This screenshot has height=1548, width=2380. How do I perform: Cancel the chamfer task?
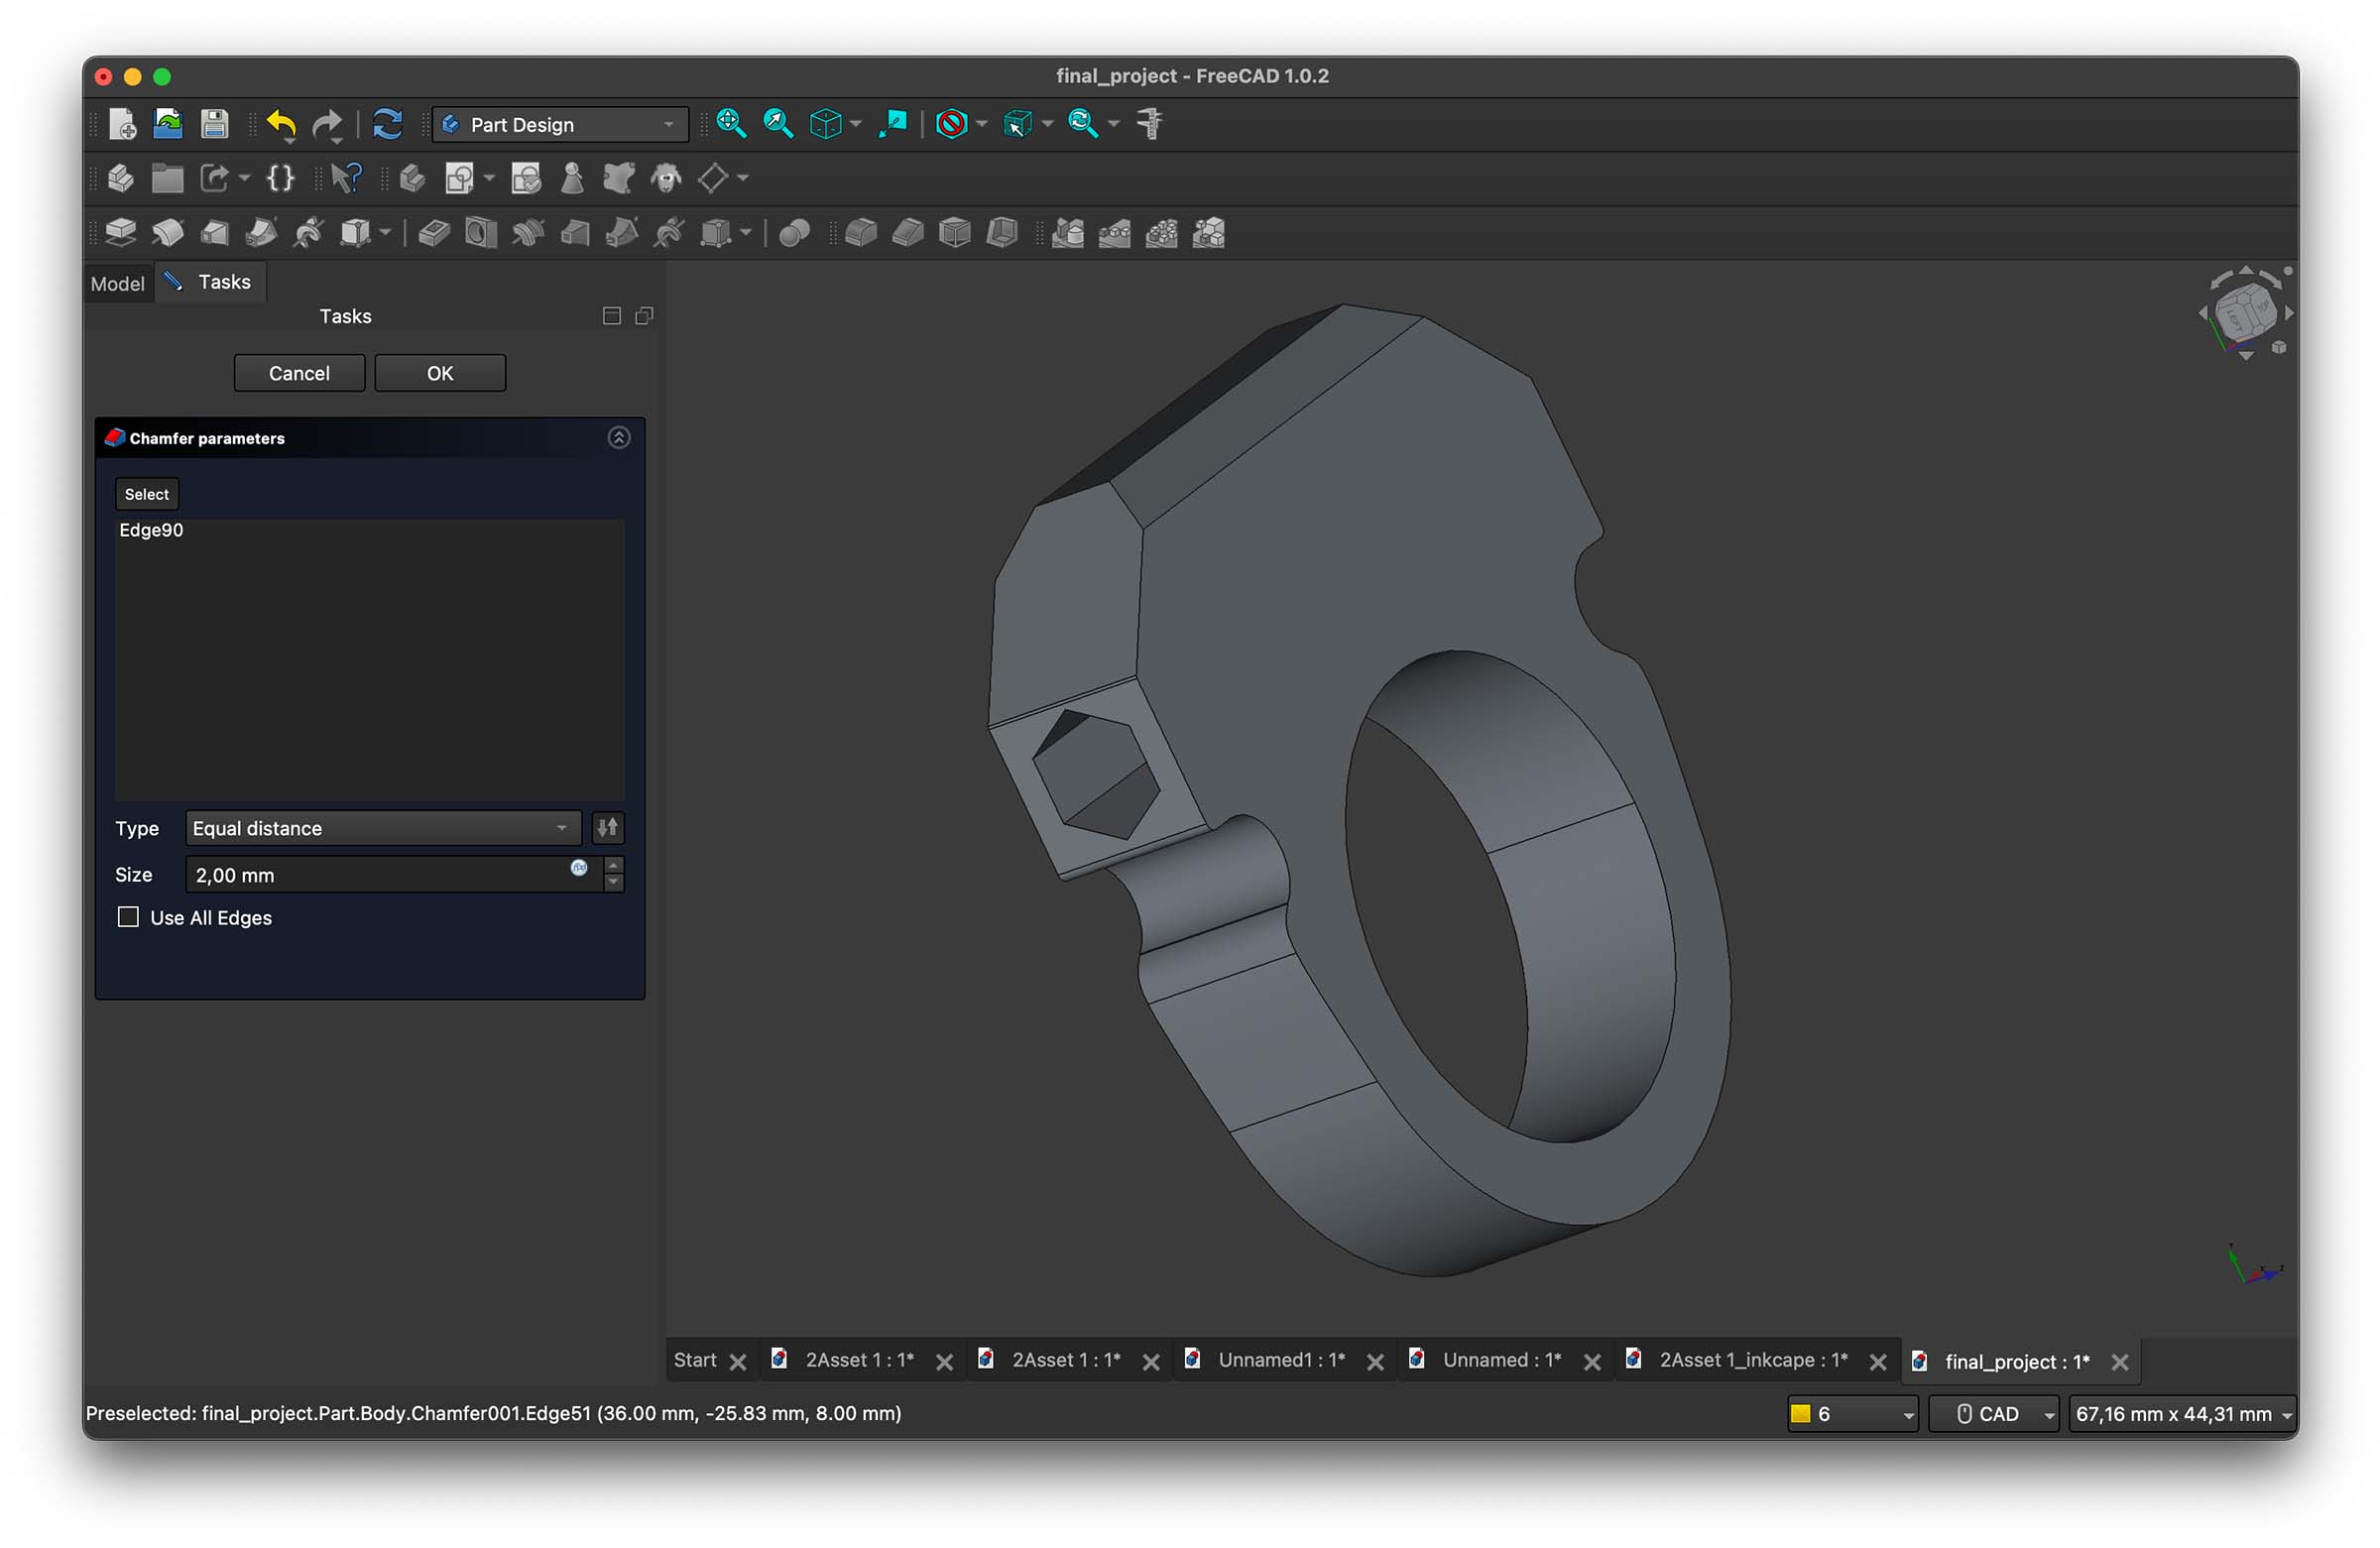pyautogui.click(x=299, y=373)
